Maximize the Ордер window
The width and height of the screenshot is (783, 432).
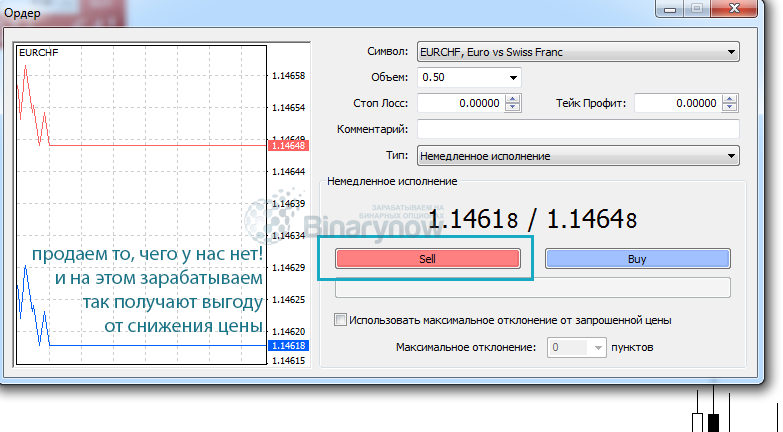pos(697,8)
